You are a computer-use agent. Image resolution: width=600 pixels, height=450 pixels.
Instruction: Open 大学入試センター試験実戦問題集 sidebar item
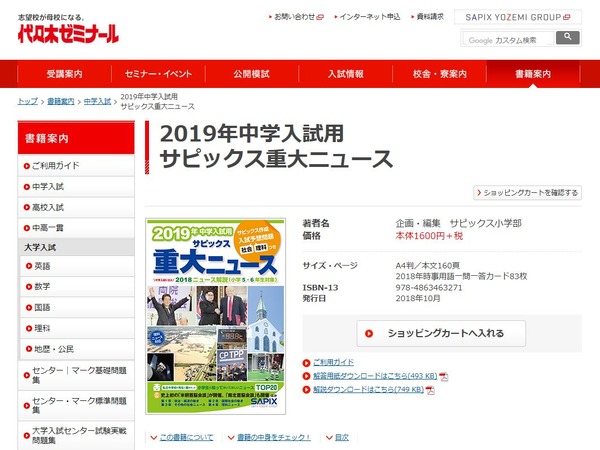tap(76, 435)
